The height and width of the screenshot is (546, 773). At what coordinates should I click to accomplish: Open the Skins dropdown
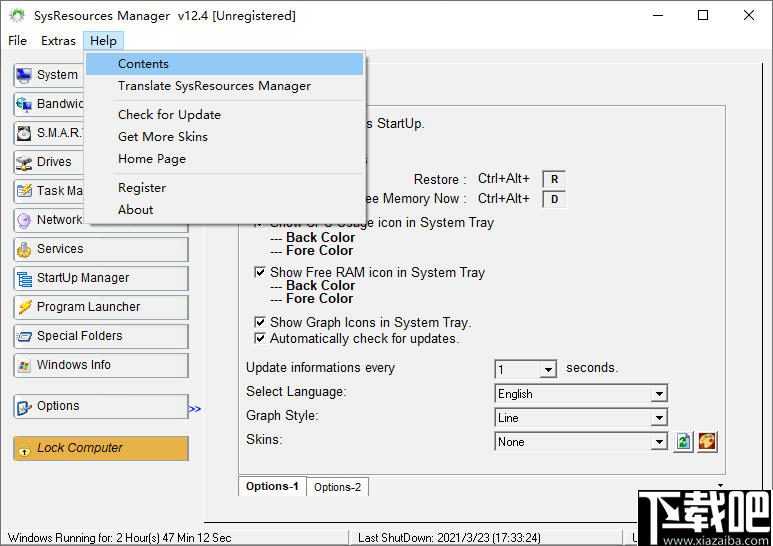click(659, 442)
